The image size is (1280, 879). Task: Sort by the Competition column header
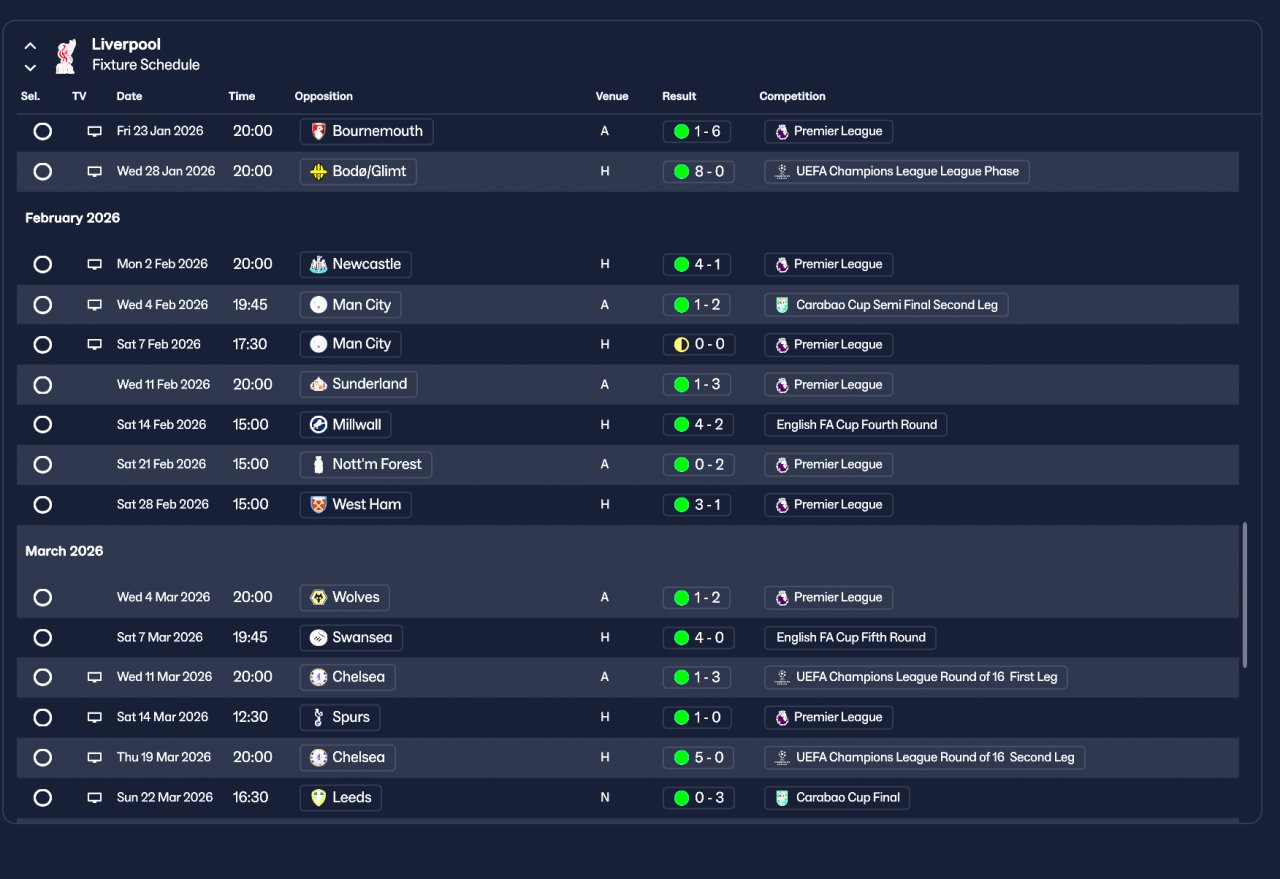click(x=792, y=97)
